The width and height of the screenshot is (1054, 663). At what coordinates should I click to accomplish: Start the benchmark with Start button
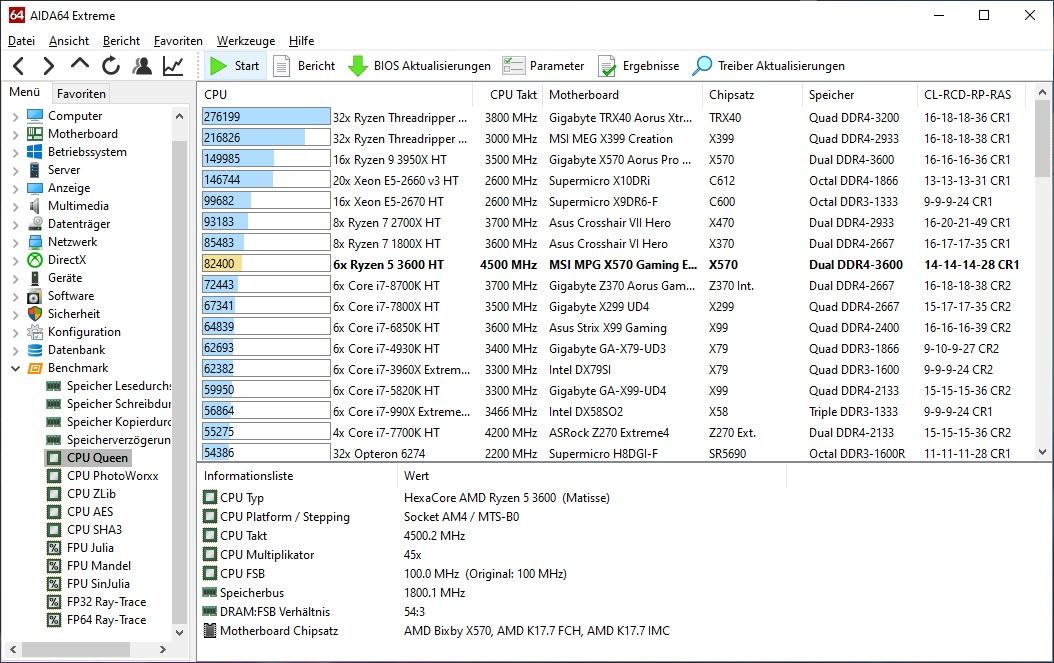click(234, 66)
